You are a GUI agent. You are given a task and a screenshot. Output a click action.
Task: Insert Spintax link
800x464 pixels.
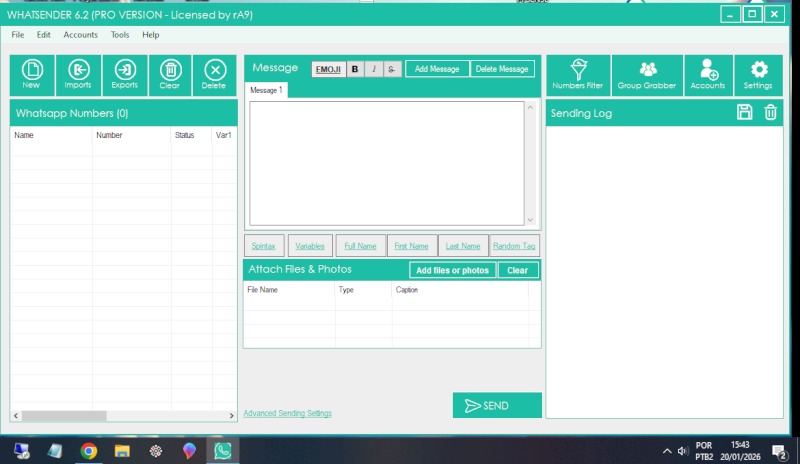point(264,246)
